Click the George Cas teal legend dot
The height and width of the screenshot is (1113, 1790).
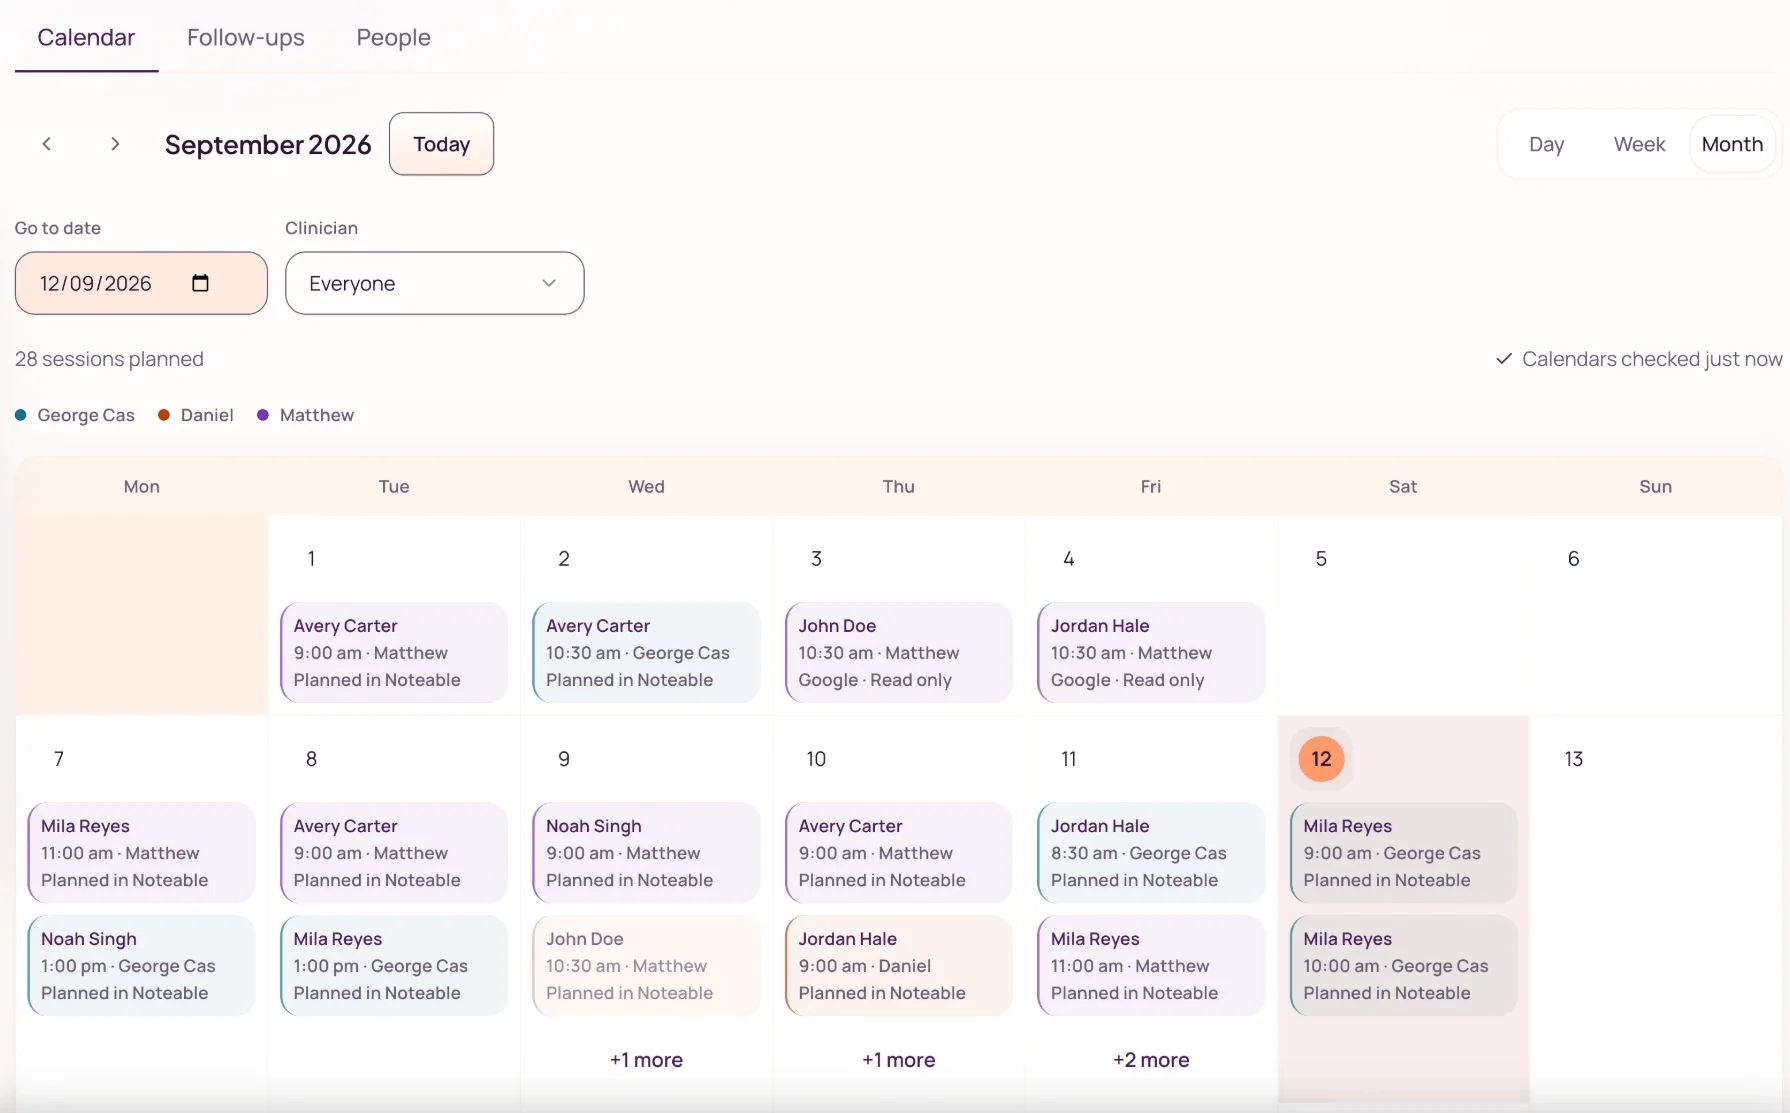(21, 415)
